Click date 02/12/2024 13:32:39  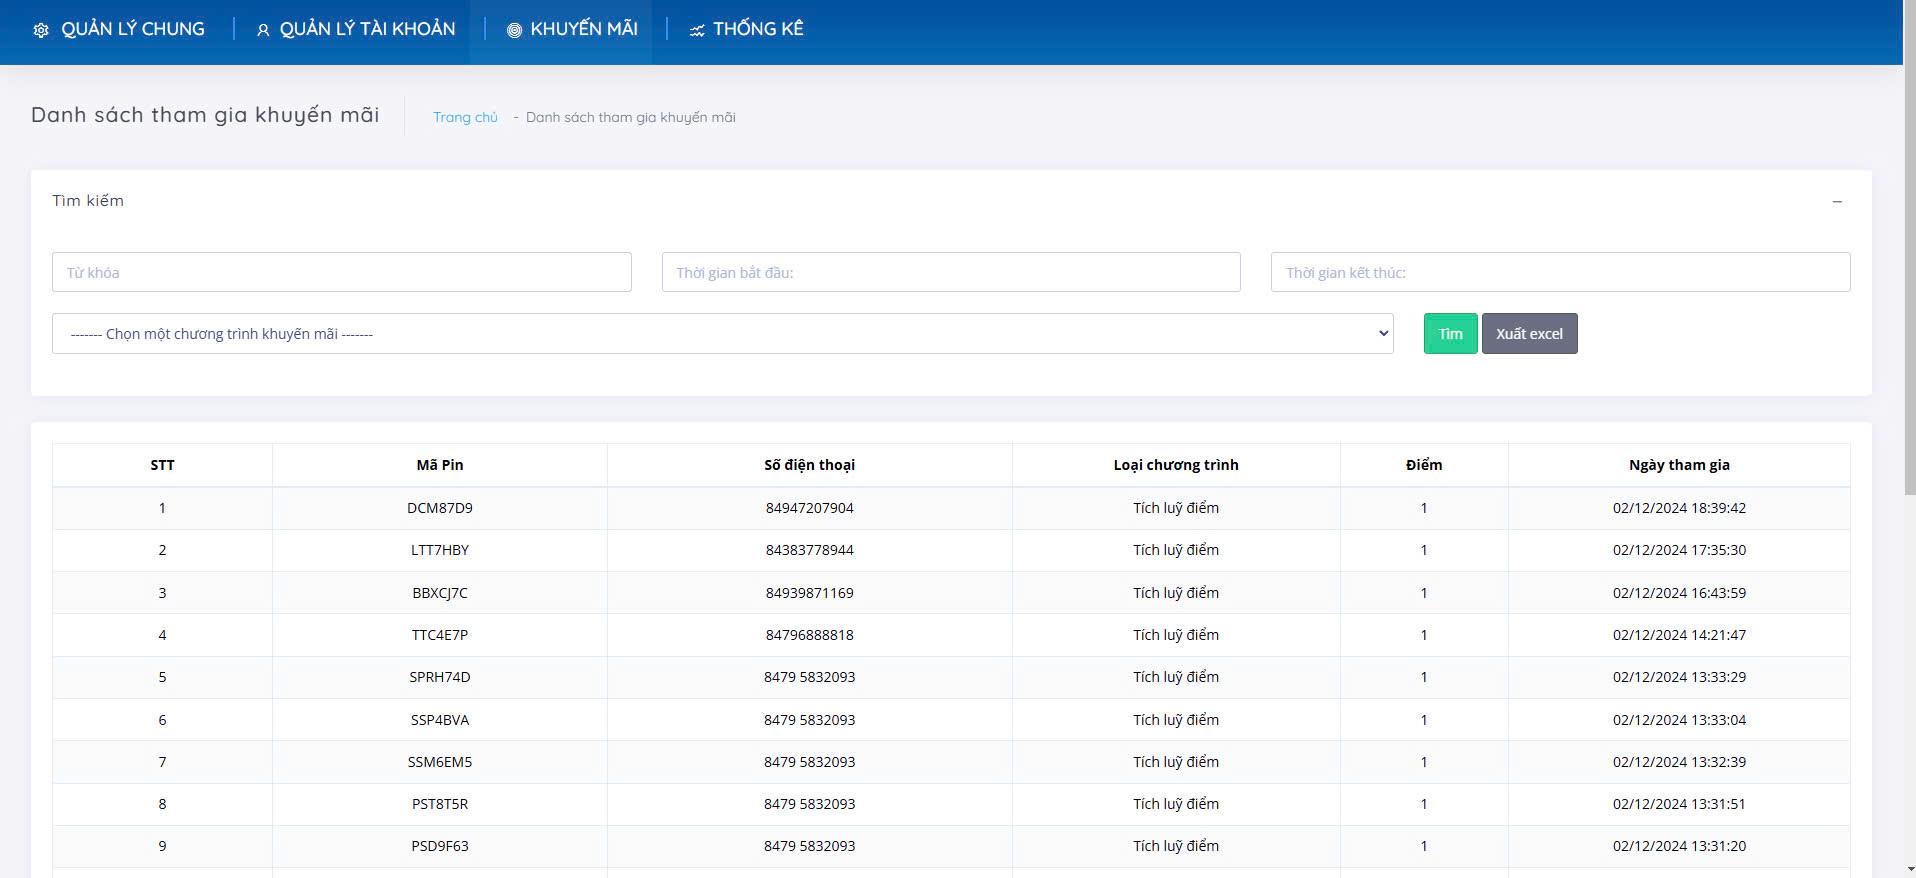[1679, 762]
